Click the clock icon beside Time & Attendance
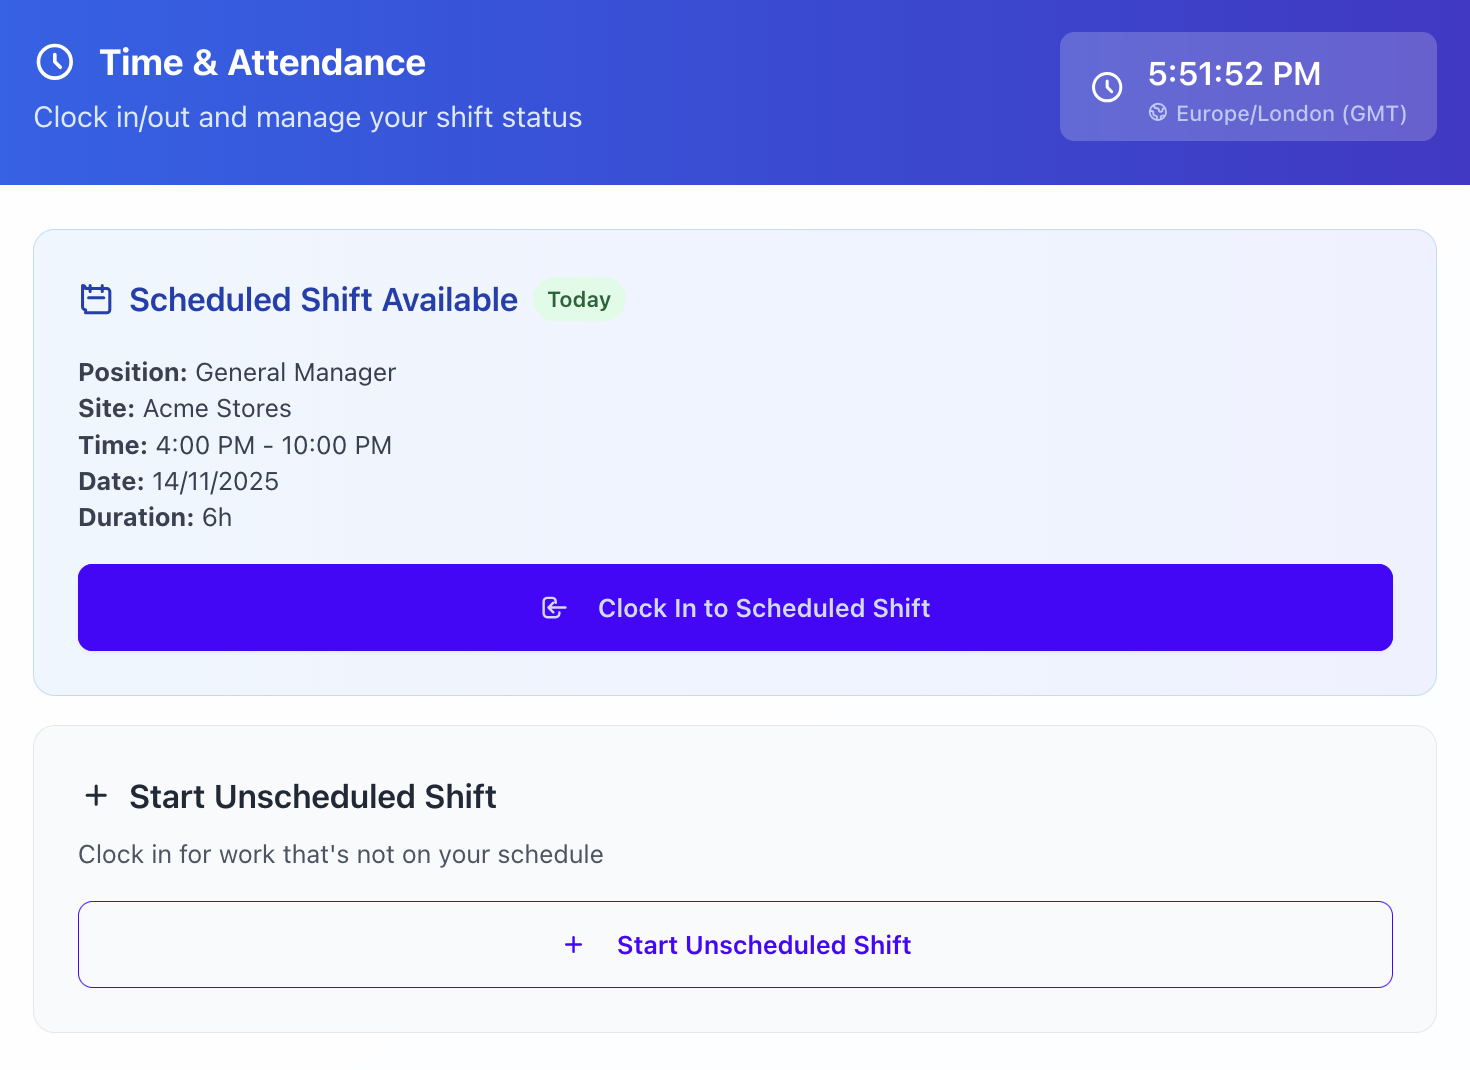 [x=55, y=62]
